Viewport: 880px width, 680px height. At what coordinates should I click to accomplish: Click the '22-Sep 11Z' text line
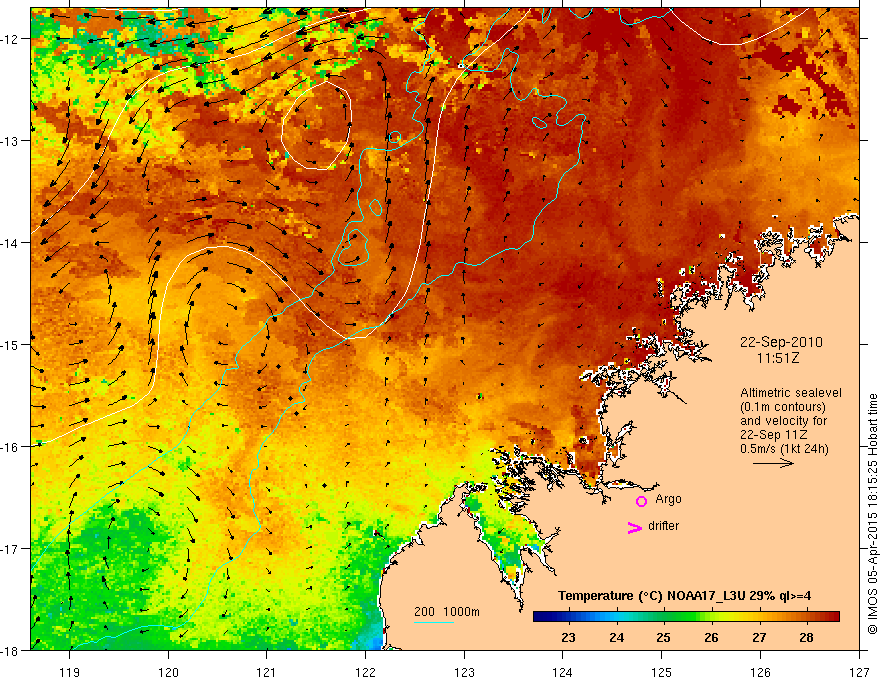[773, 435]
